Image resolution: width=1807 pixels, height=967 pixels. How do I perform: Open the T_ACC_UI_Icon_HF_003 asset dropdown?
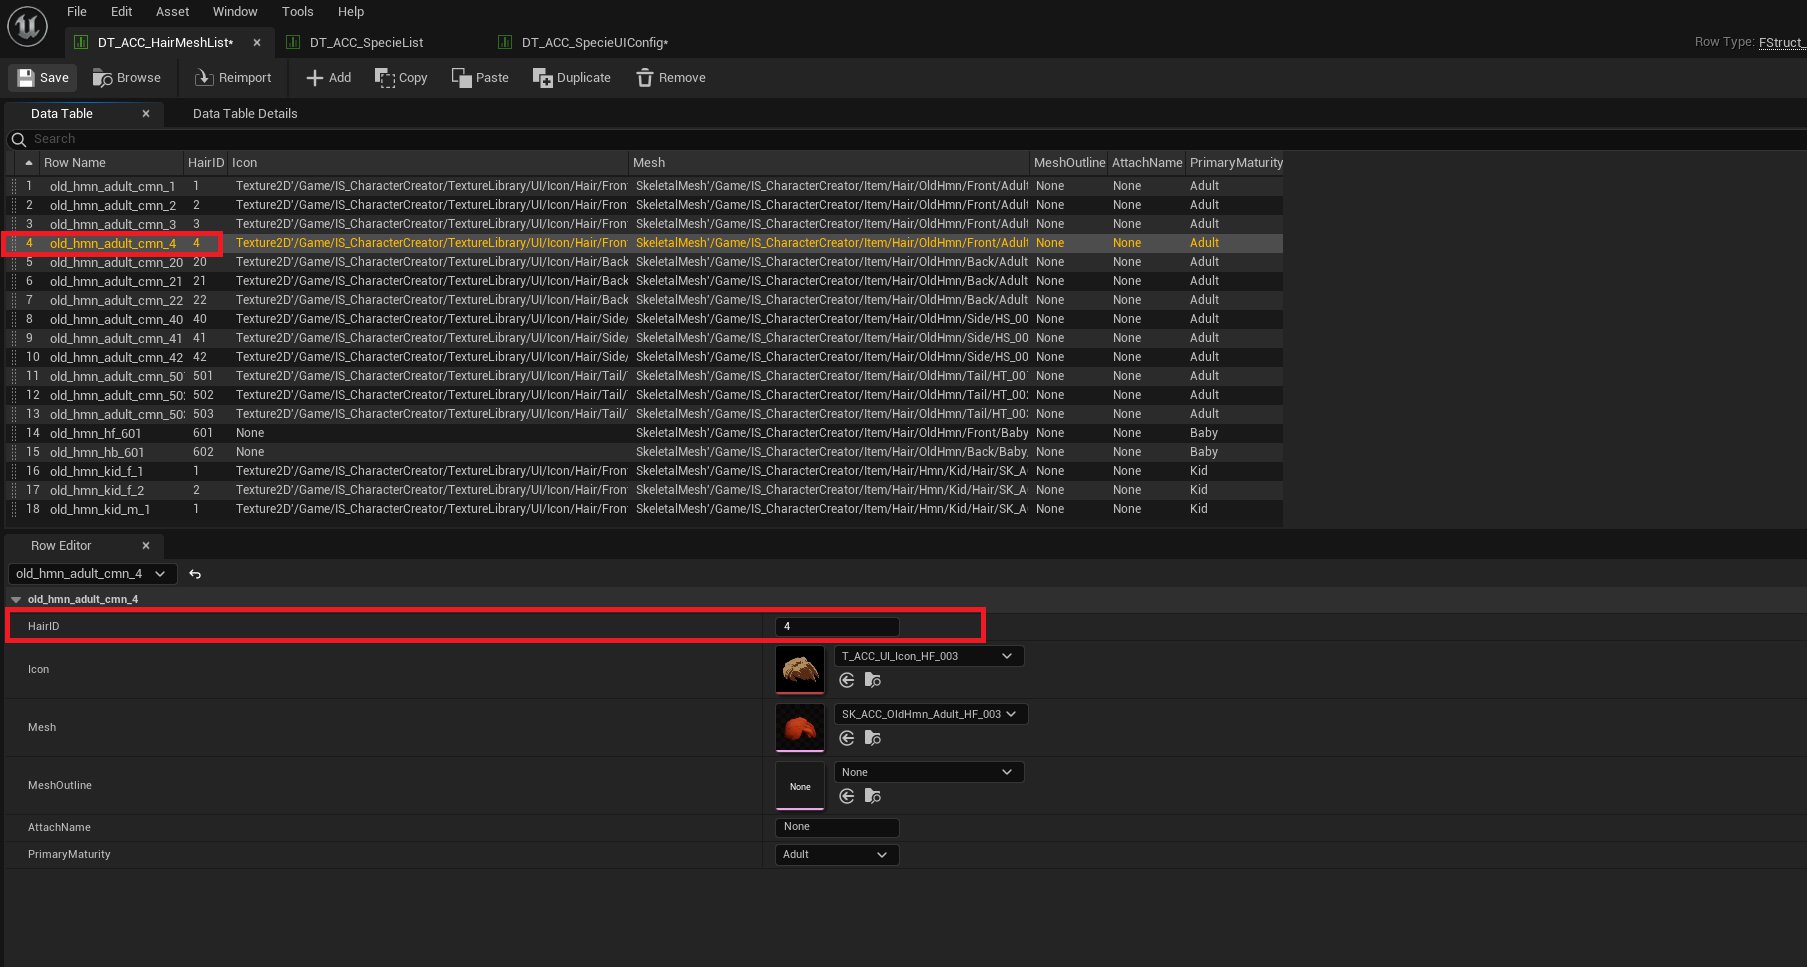tap(928, 656)
